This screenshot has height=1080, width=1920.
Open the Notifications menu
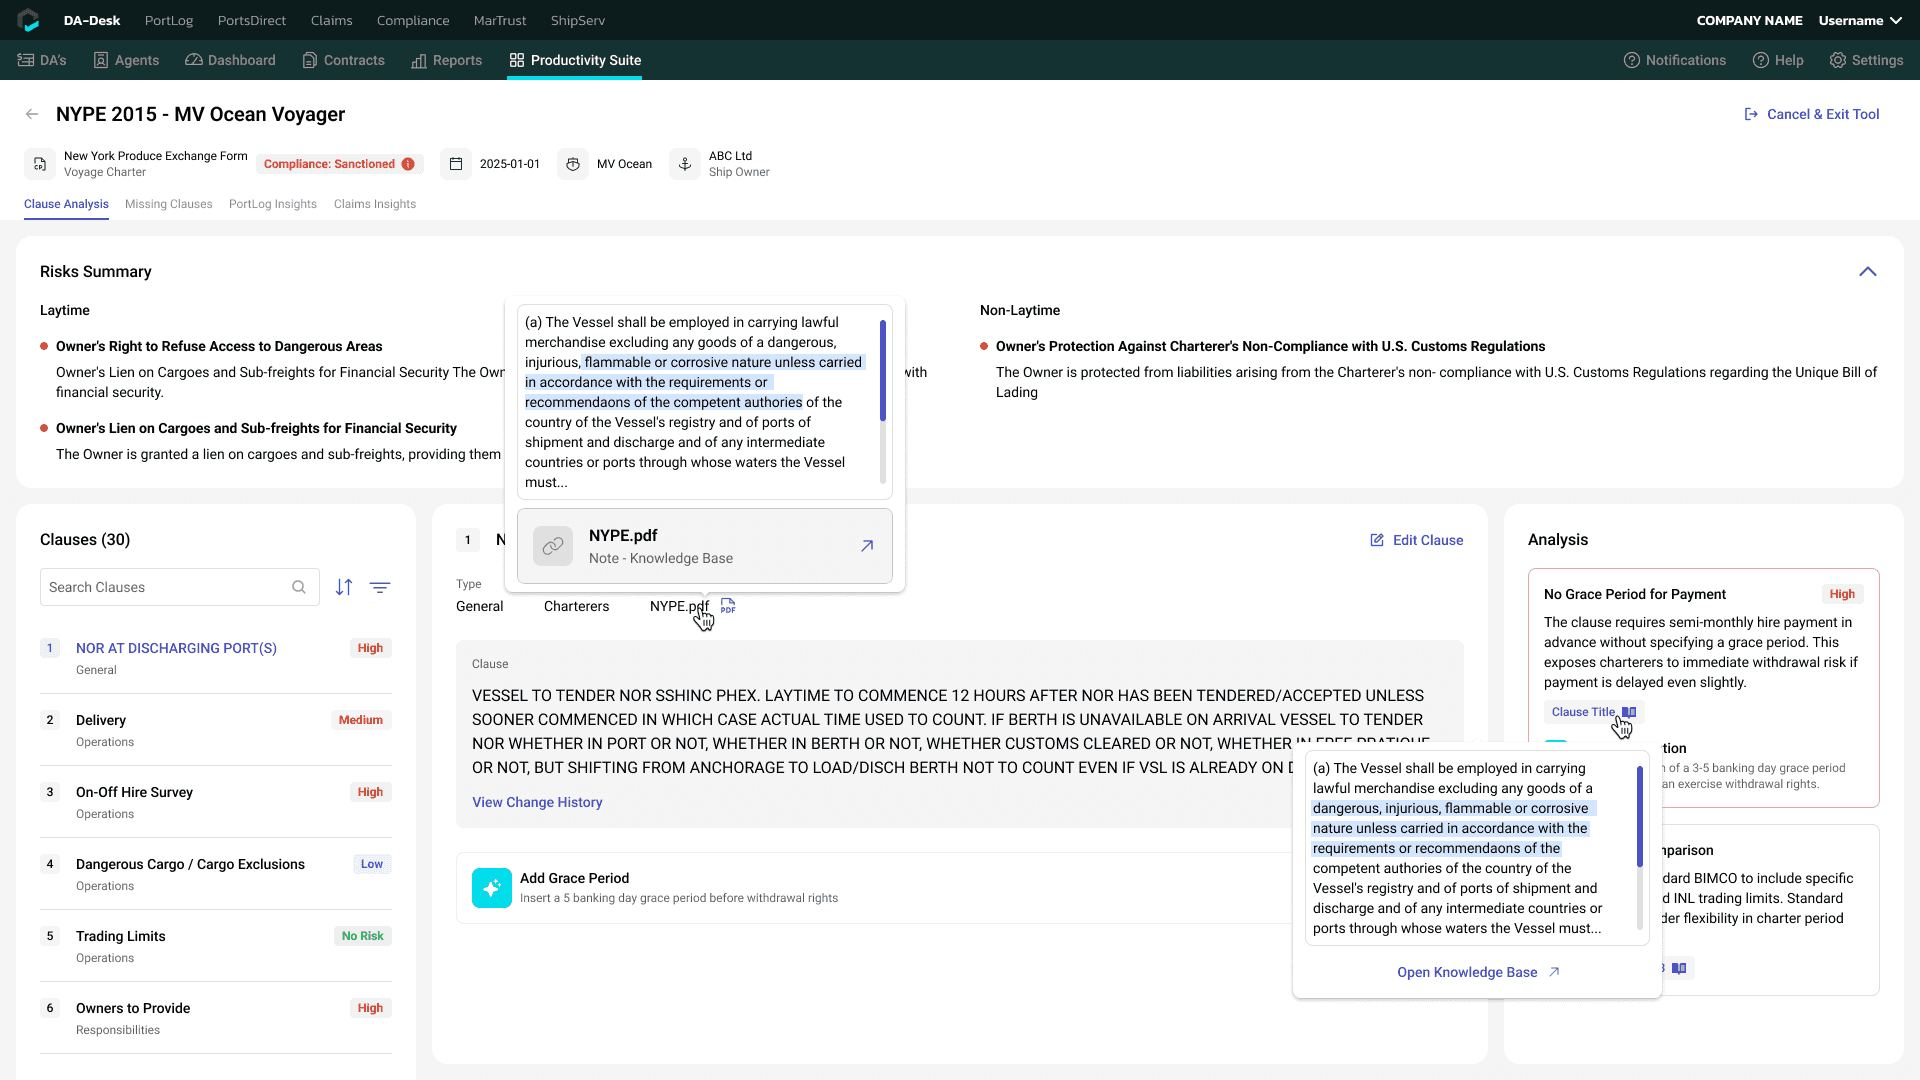[1675, 60]
